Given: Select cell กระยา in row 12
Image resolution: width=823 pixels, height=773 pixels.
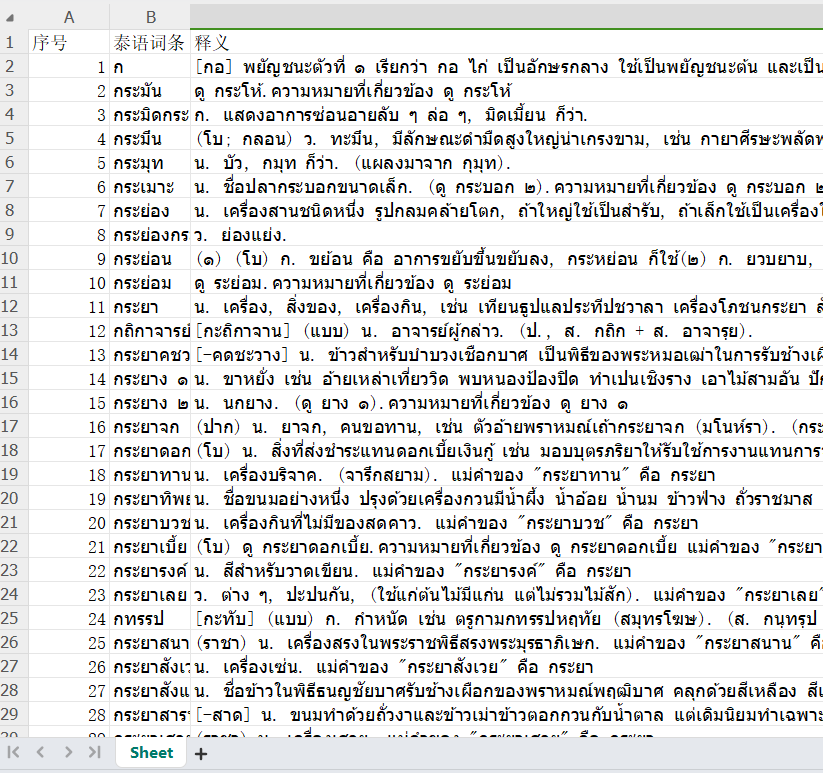Looking at the screenshot, I should point(150,306).
